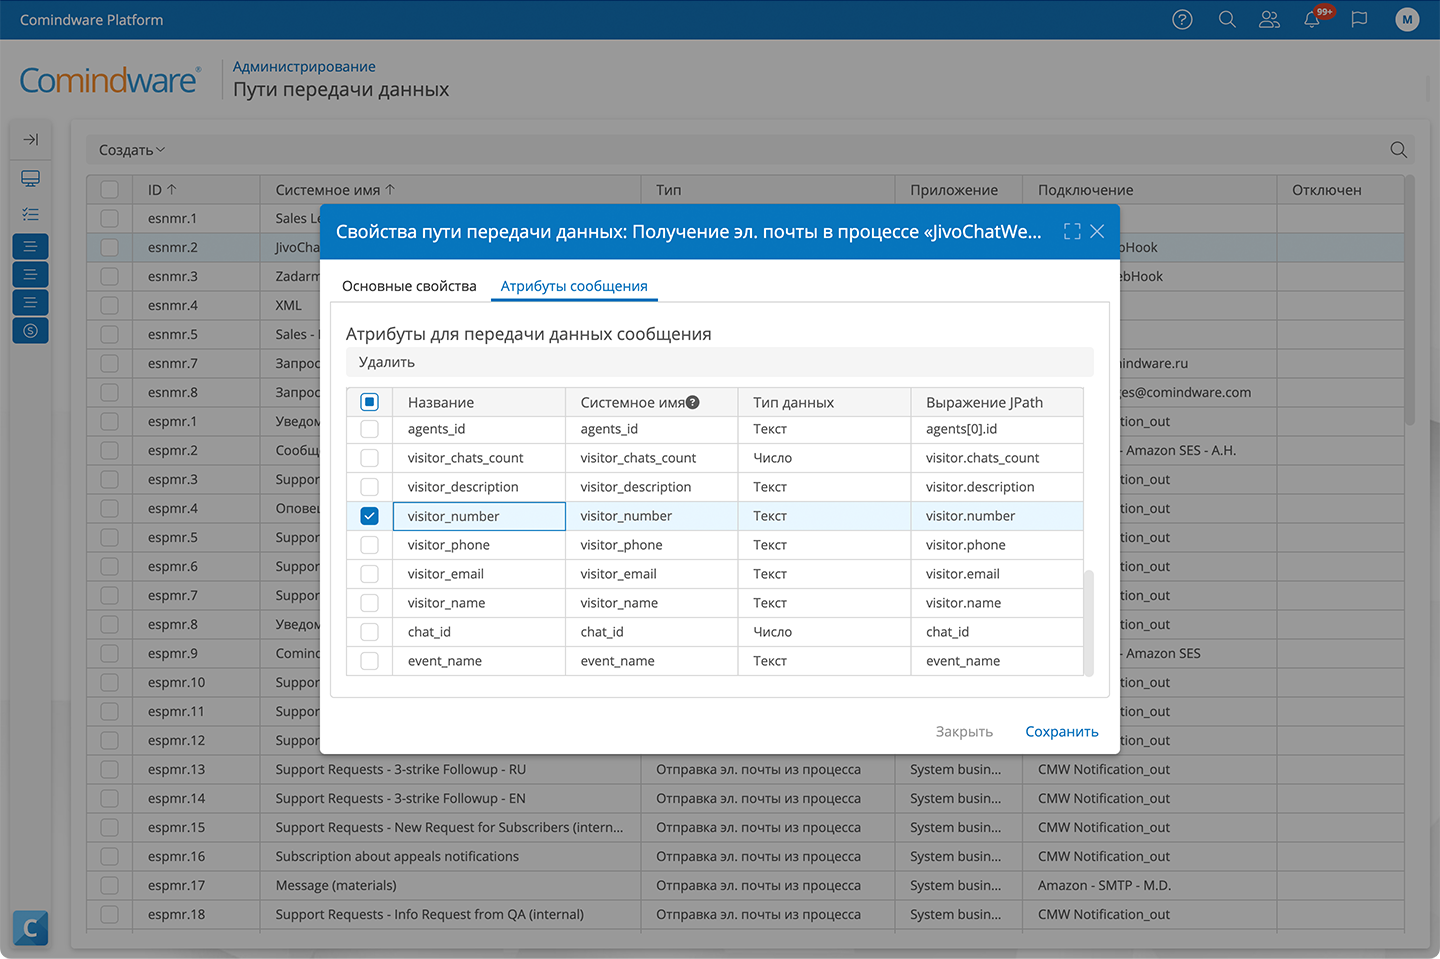The height and width of the screenshot is (959, 1440).
Task: Click the Comindware logo
Action: coord(110,80)
